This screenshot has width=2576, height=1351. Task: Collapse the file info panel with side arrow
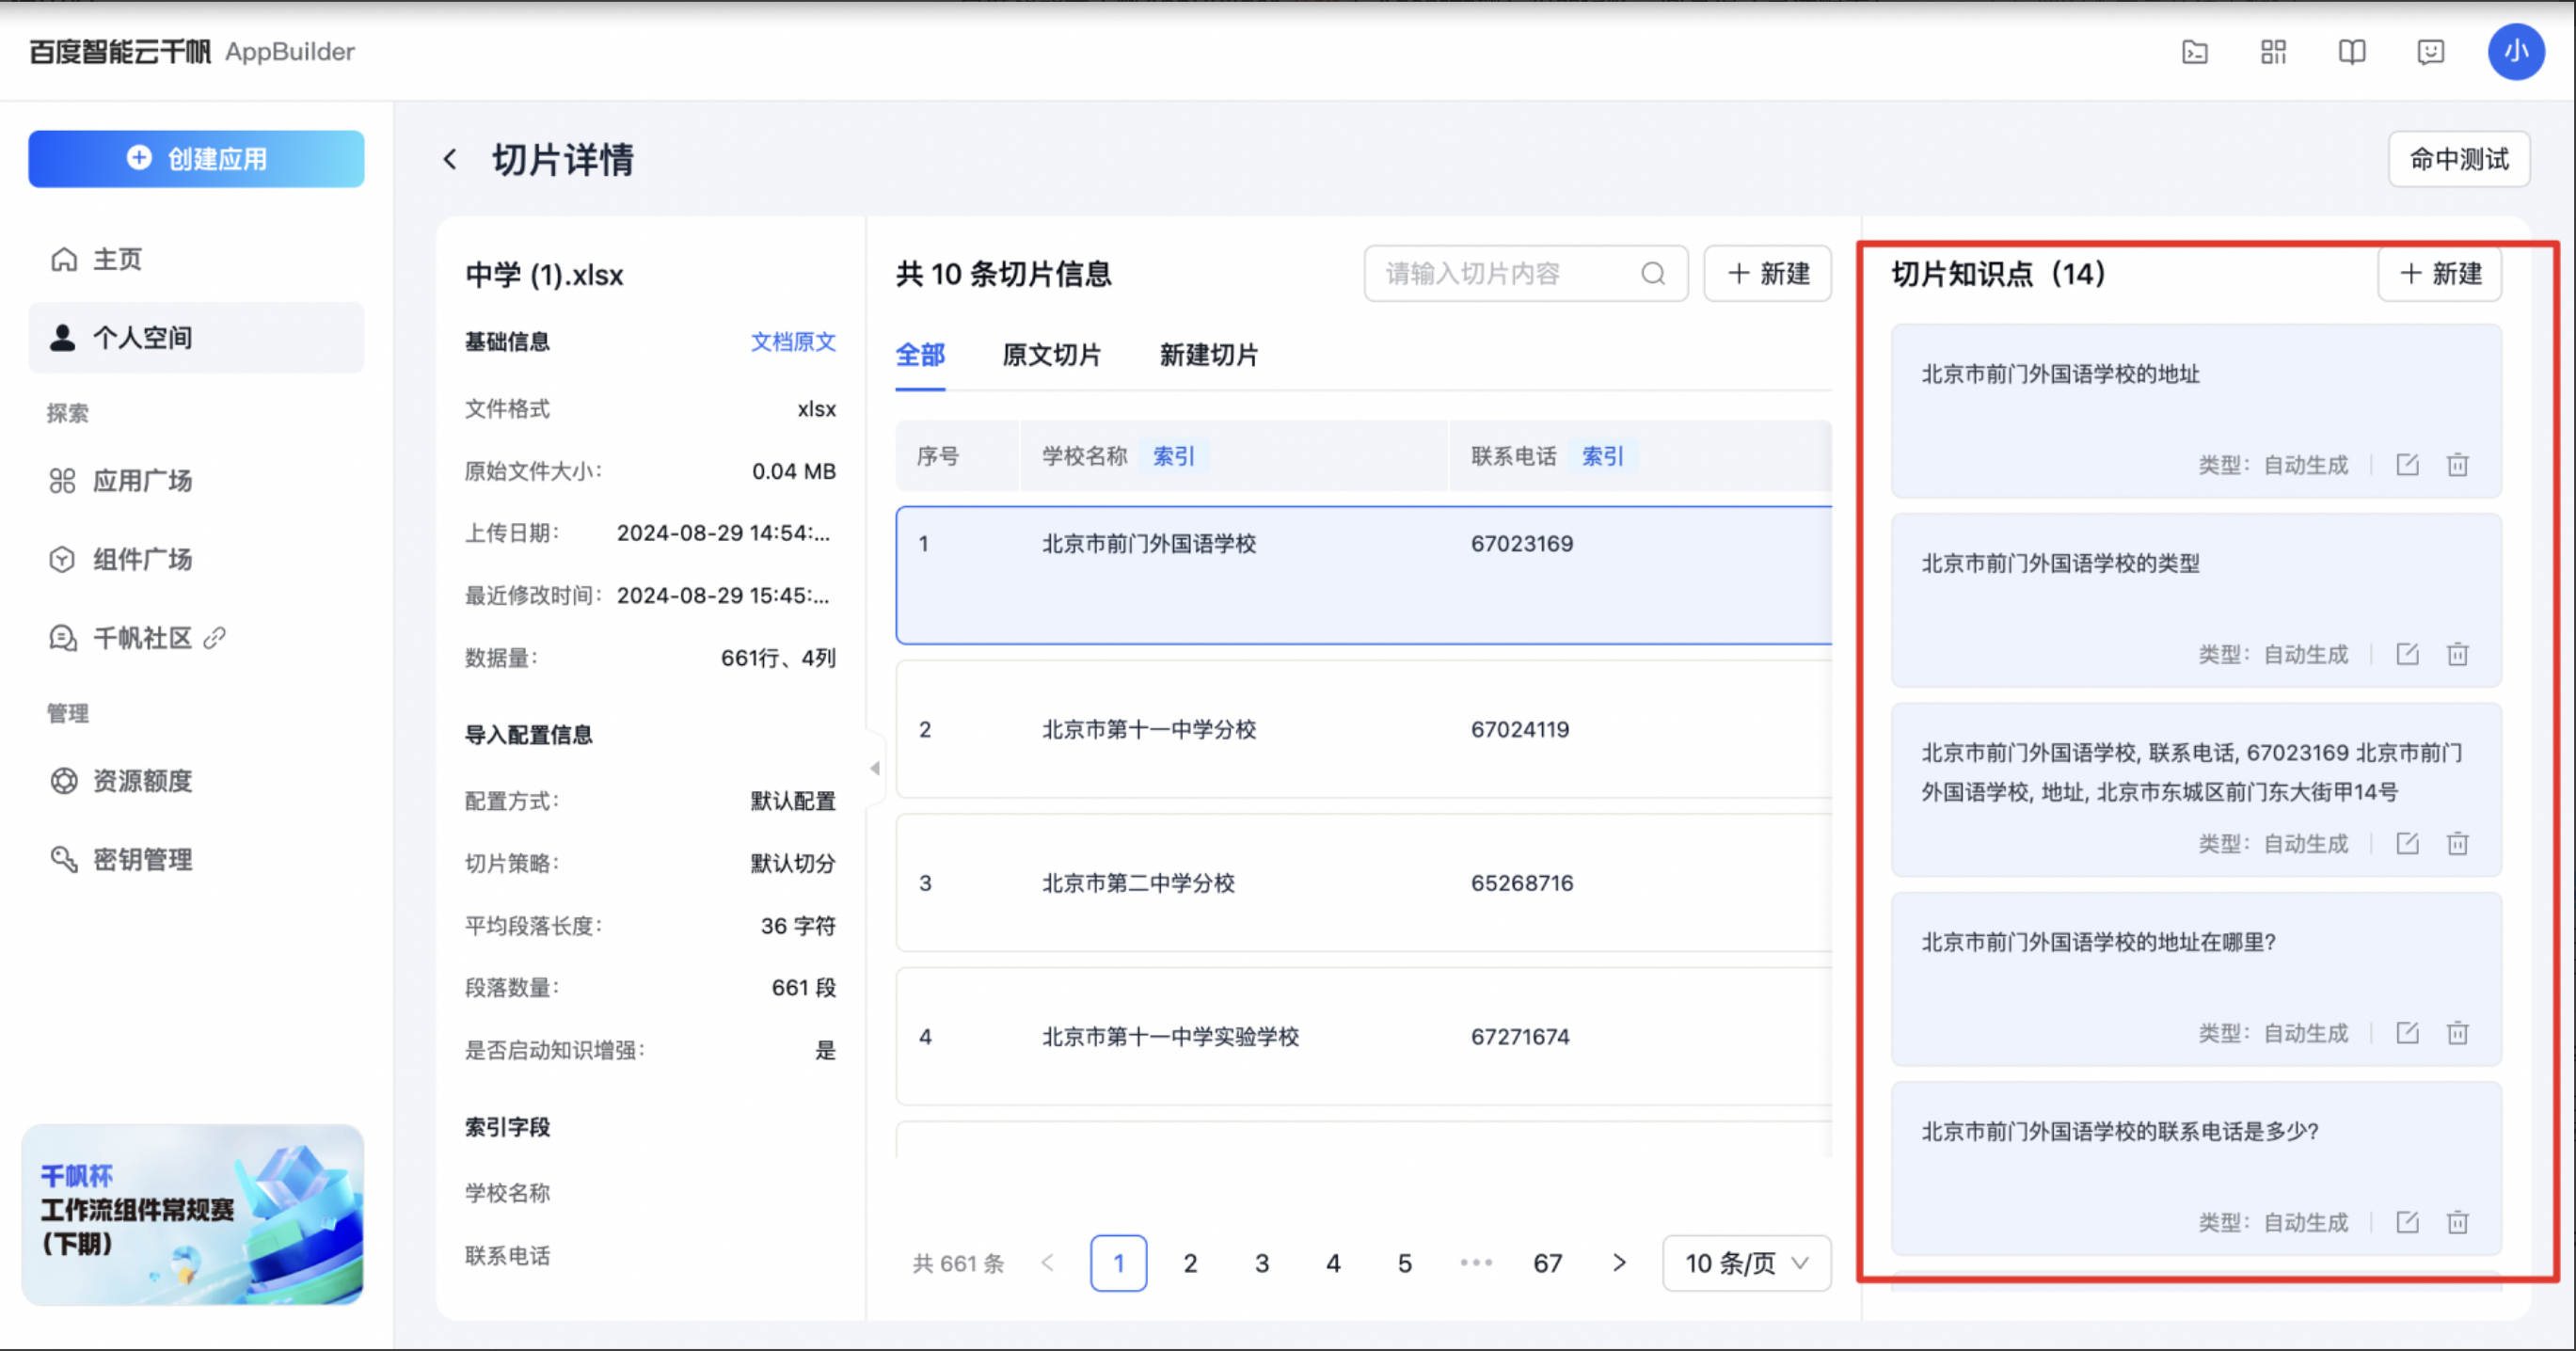[x=875, y=768]
